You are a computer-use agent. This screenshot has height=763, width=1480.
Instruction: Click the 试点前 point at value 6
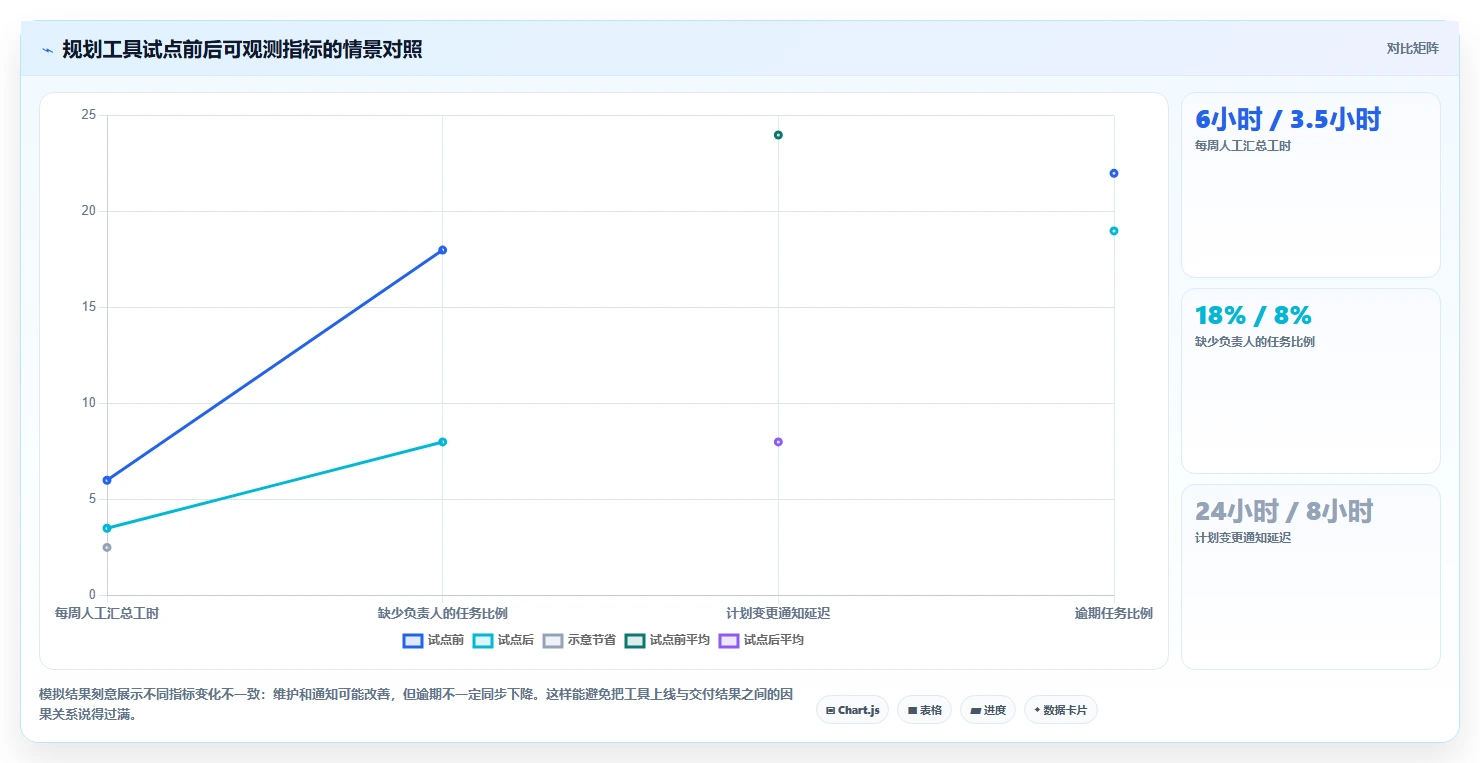tap(107, 480)
